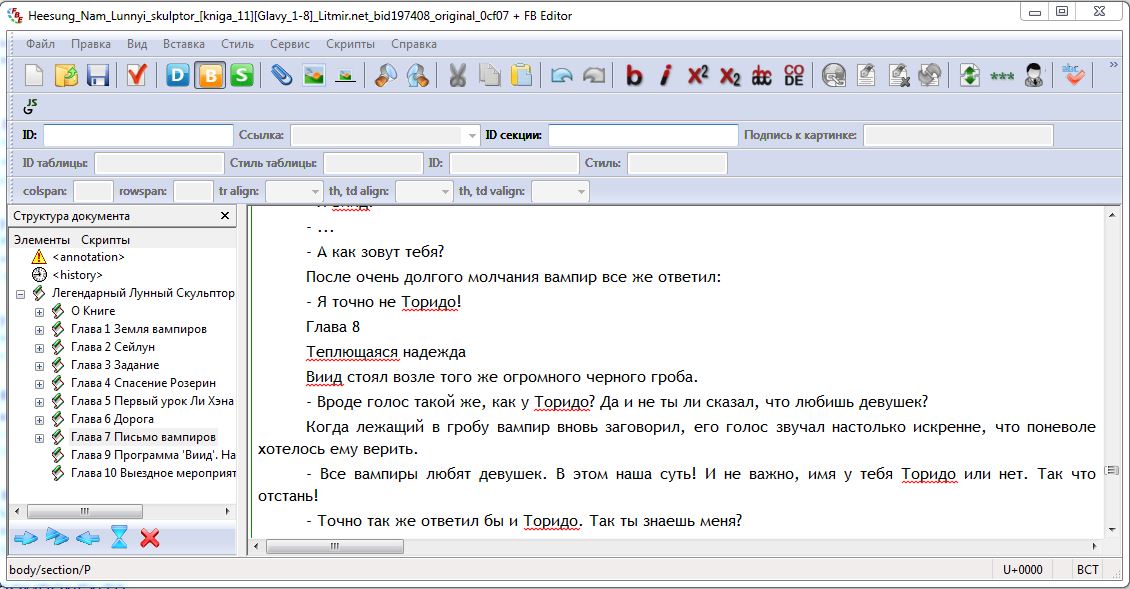Click the Save floppy disk icon

(x=98, y=76)
